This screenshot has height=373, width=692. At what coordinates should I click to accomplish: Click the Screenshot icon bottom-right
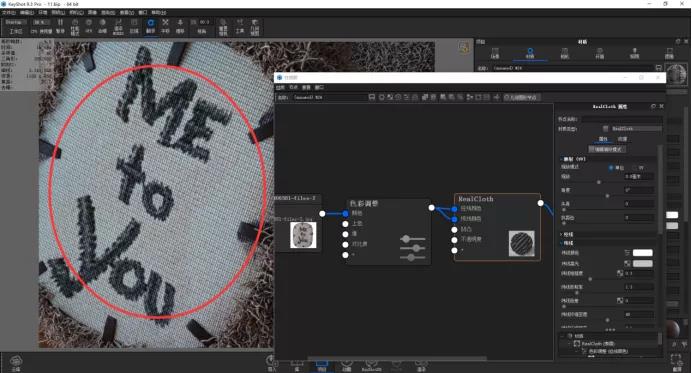(677, 363)
